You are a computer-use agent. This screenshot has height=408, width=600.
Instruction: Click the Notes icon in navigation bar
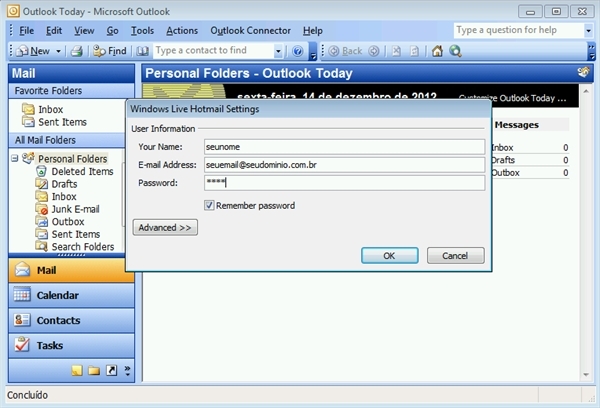pyautogui.click(x=77, y=370)
